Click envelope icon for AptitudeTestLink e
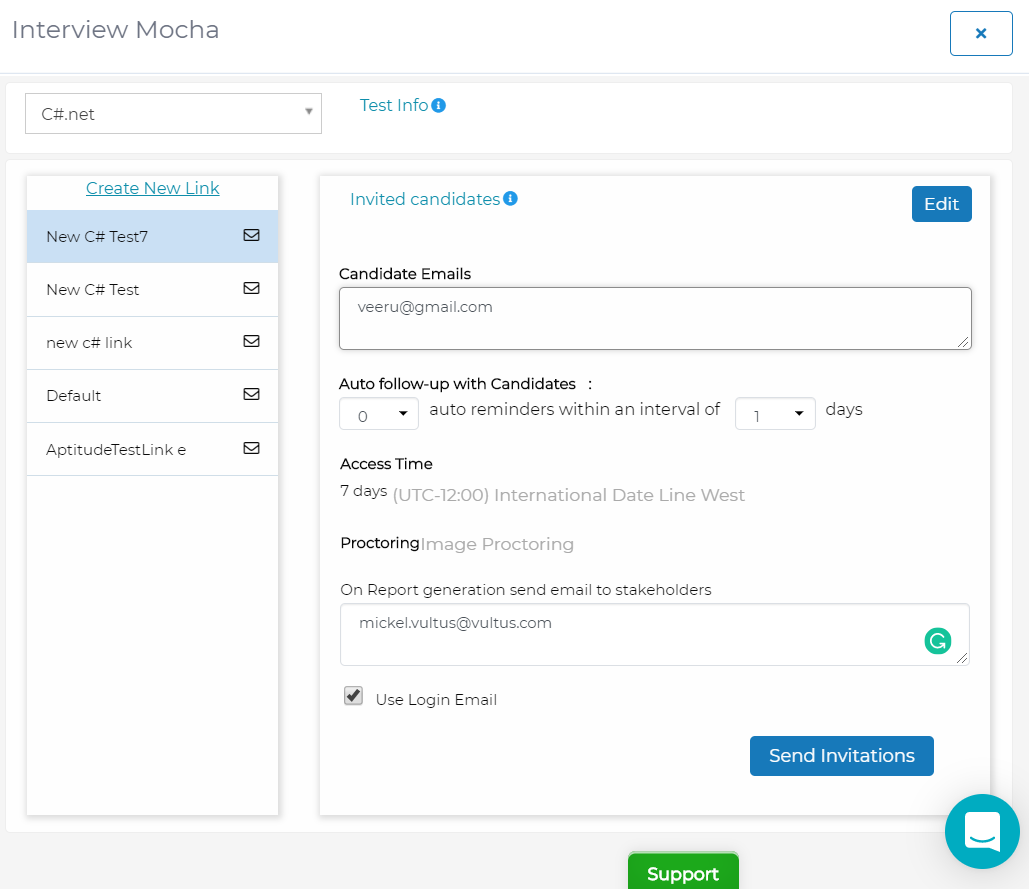The width and height of the screenshot is (1029, 889). (x=251, y=448)
